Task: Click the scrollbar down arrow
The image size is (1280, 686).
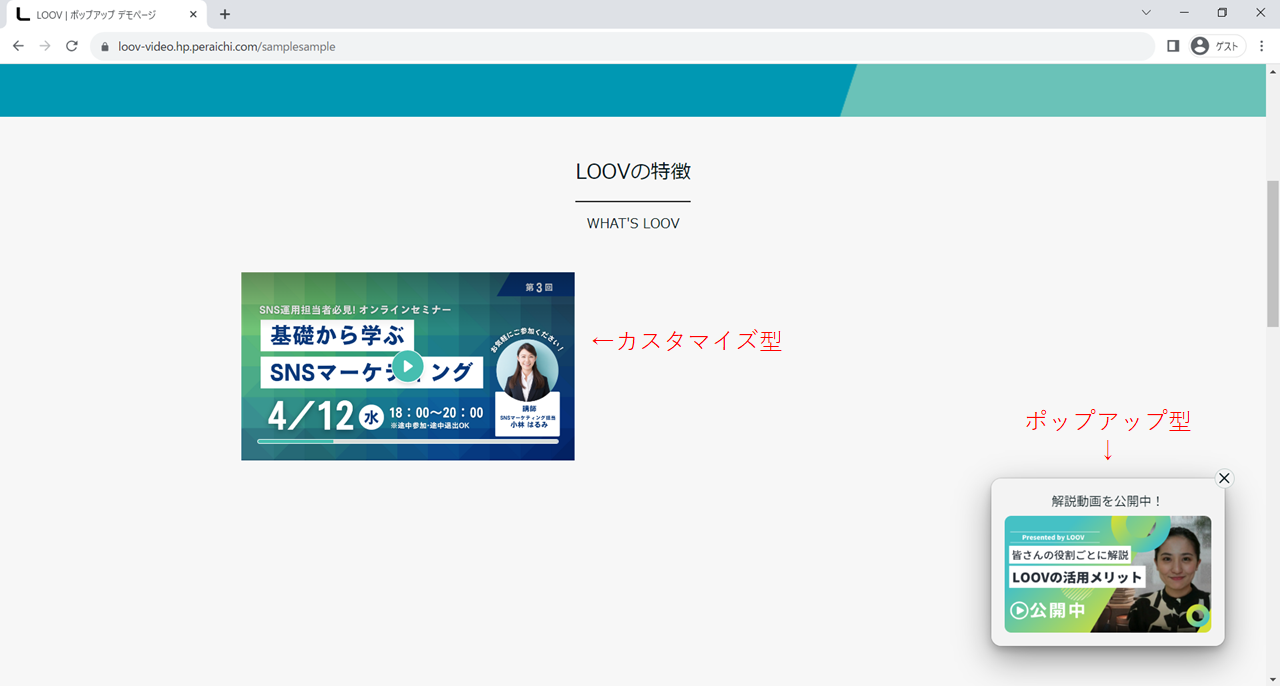Action: (1273, 679)
